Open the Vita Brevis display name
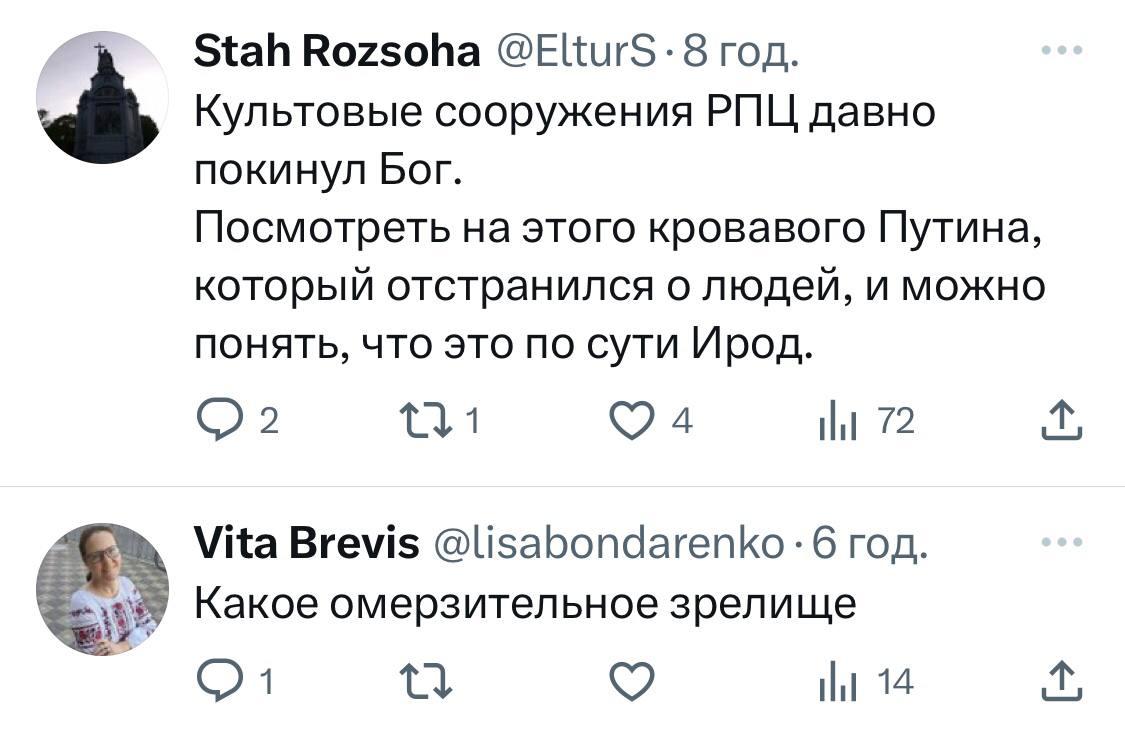 (x=307, y=543)
